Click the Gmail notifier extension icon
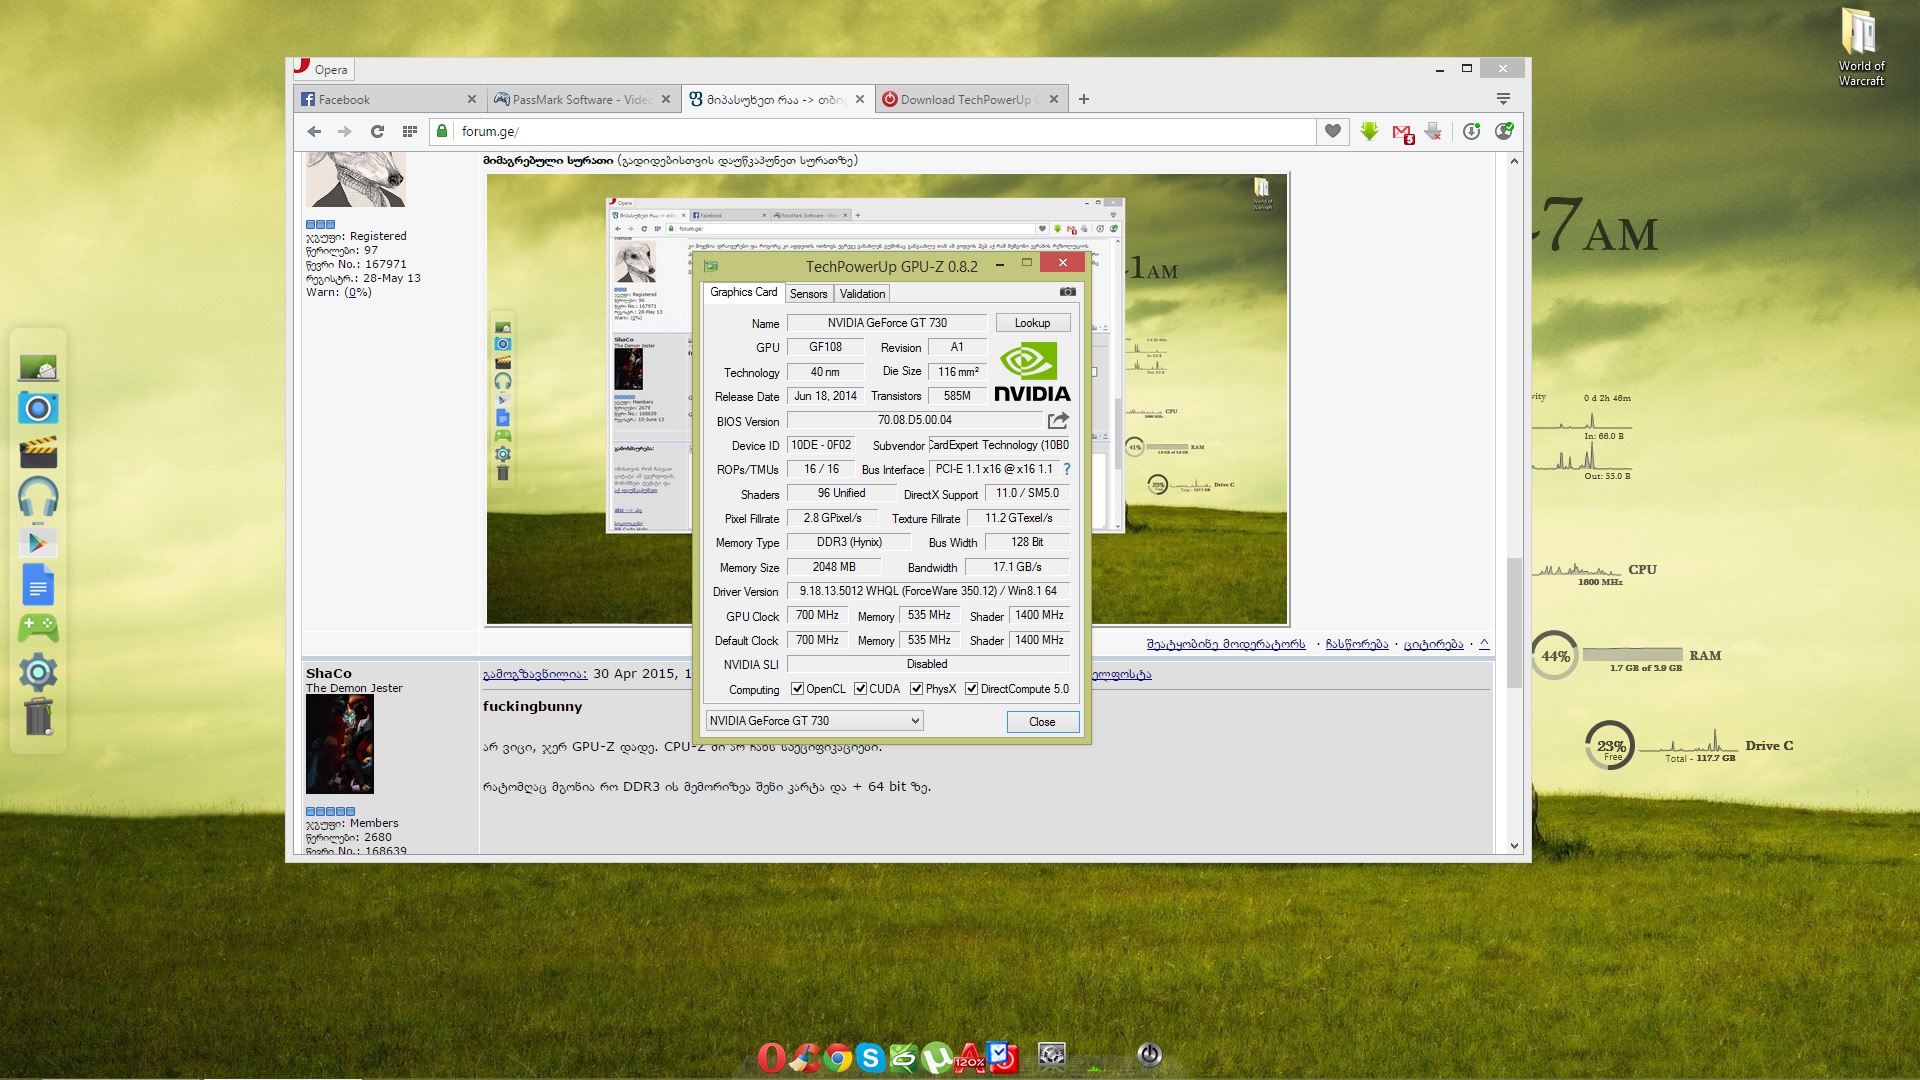 pyautogui.click(x=1402, y=132)
